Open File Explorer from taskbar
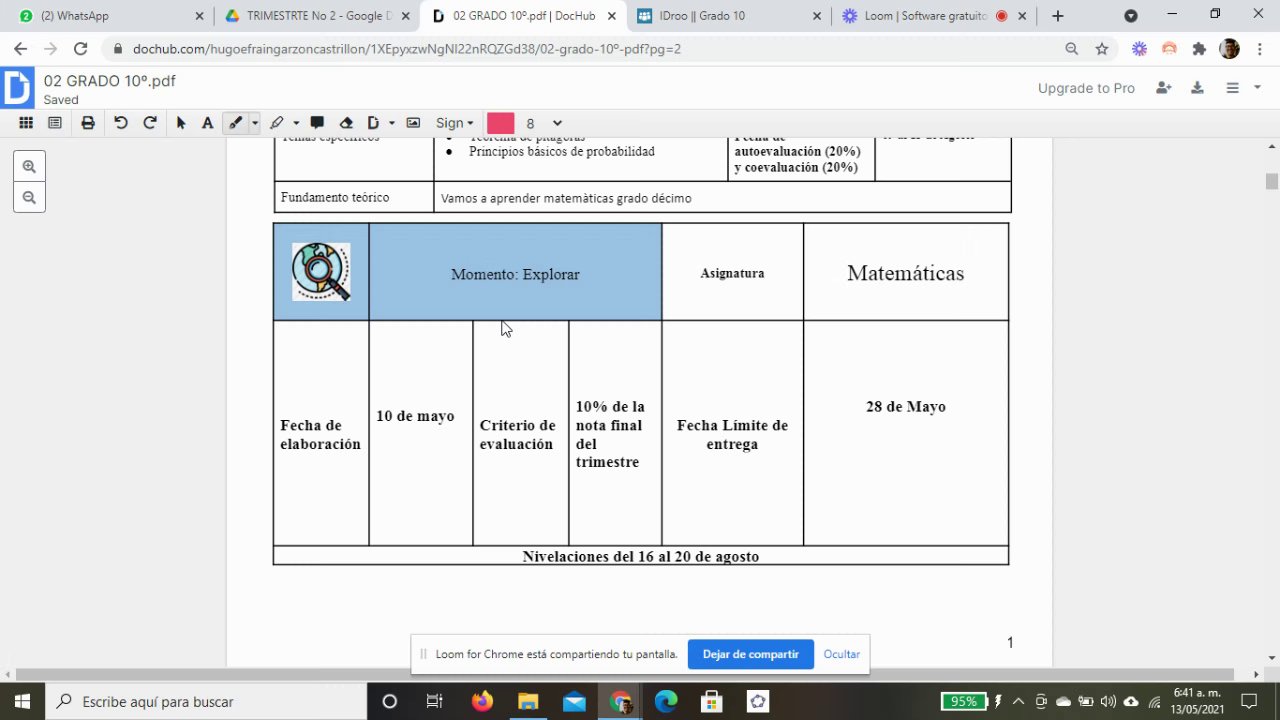This screenshot has height=720, width=1280. point(528,701)
